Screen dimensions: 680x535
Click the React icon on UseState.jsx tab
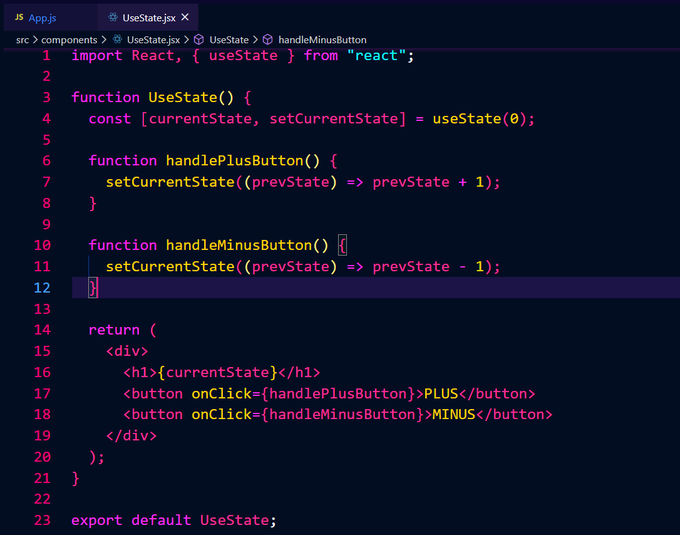[x=113, y=17]
